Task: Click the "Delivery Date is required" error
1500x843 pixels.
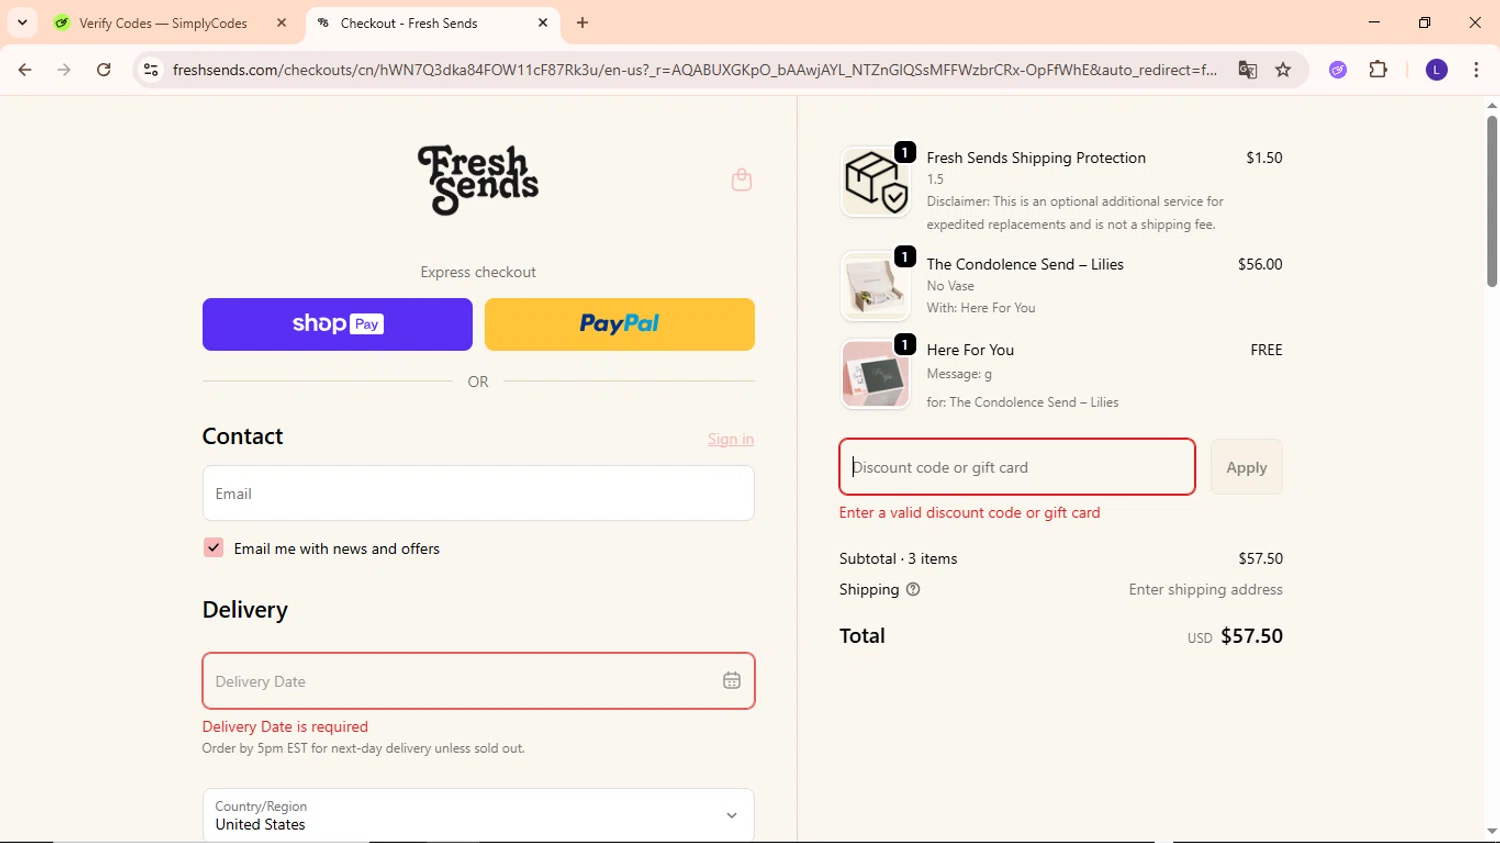Action: click(x=285, y=727)
